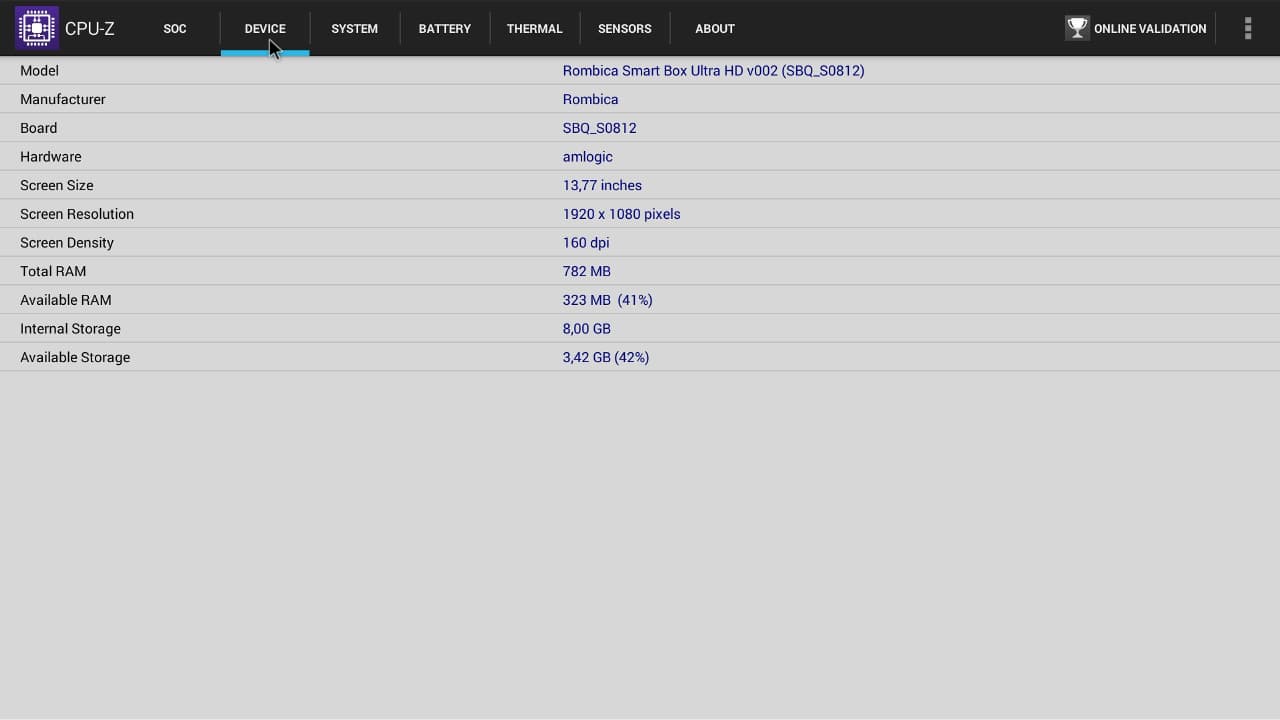This screenshot has width=1280, height=720.
Task: Select the Manufacturer row label
Action: 63,99
